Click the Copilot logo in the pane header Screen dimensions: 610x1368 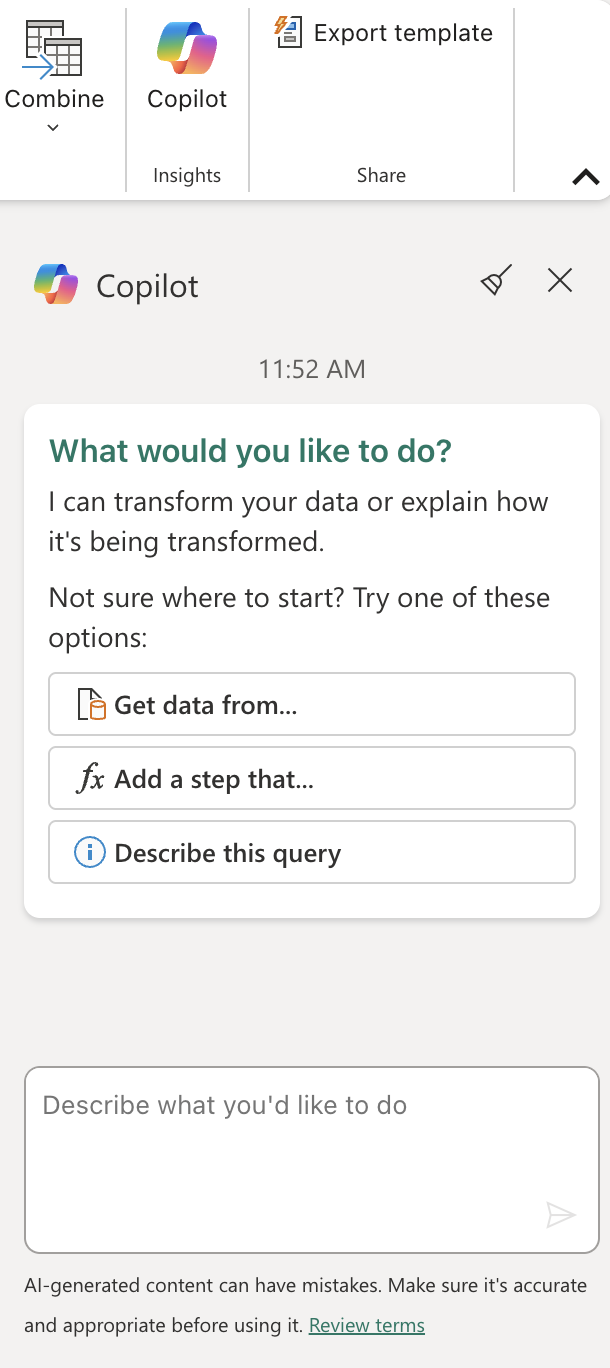pos(56,285)
